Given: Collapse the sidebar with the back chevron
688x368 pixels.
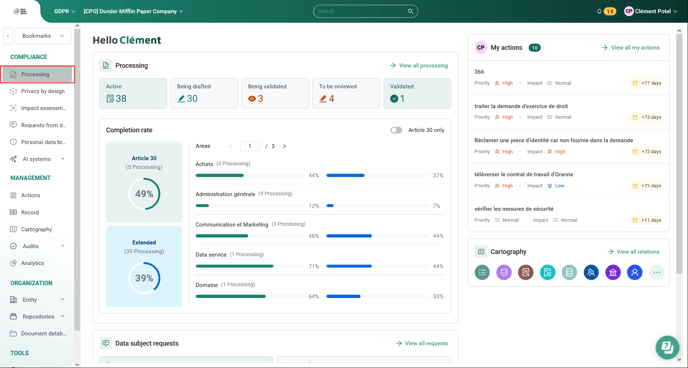Looking at the screenshot, I should click(8, 36).
